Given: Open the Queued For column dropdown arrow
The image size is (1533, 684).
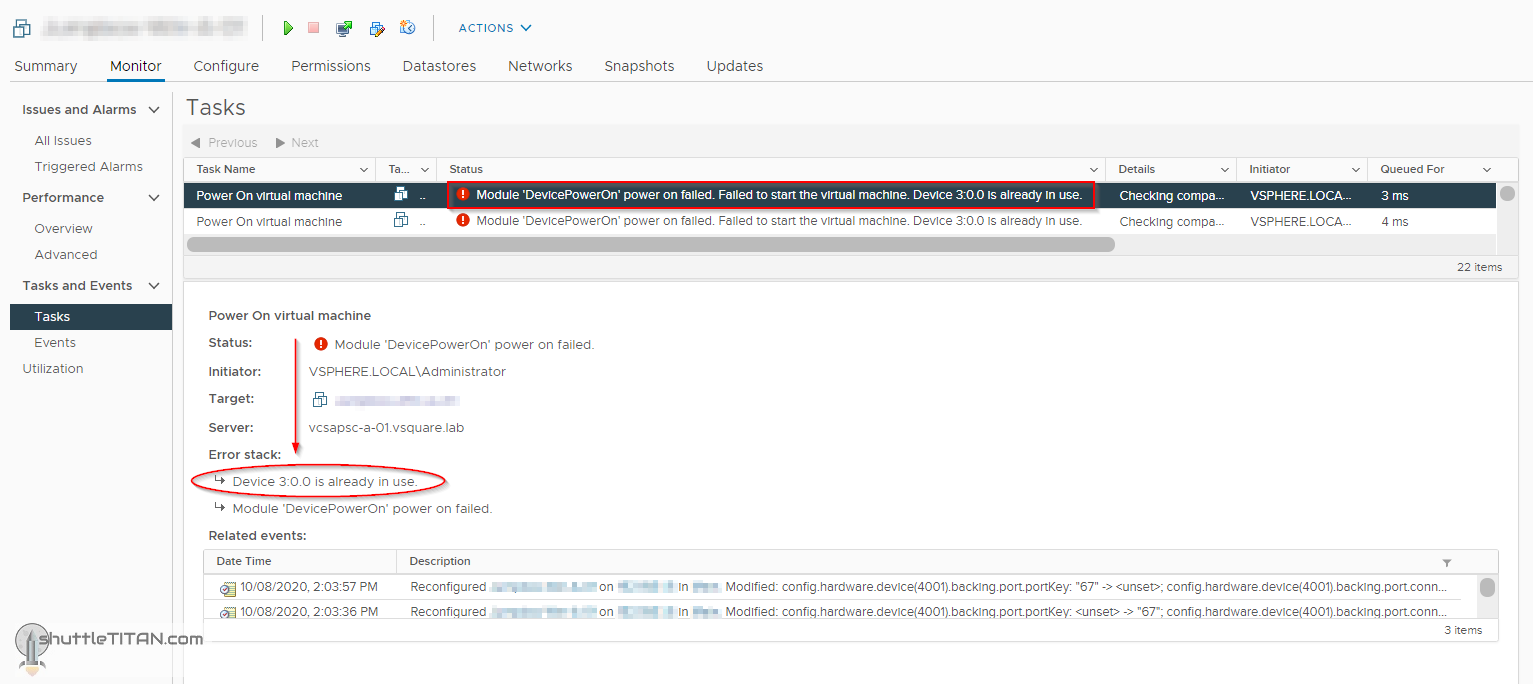Looking at the screenshot, I should click(1486, 170).
